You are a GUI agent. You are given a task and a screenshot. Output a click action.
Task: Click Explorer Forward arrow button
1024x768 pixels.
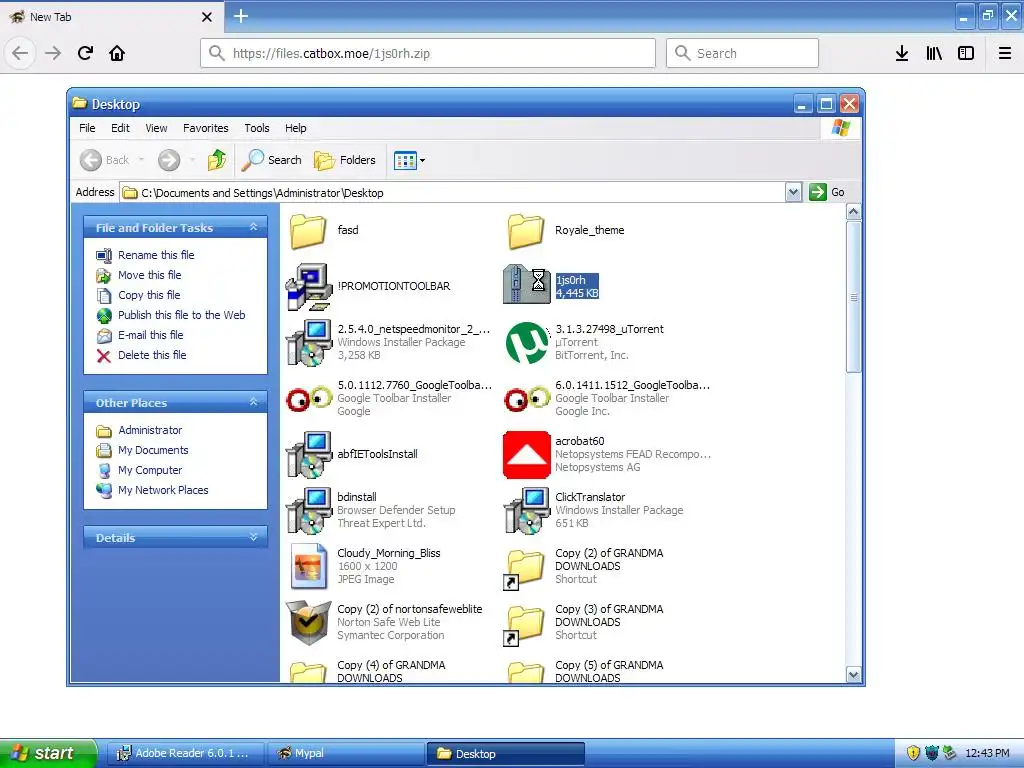coord(168,160)
